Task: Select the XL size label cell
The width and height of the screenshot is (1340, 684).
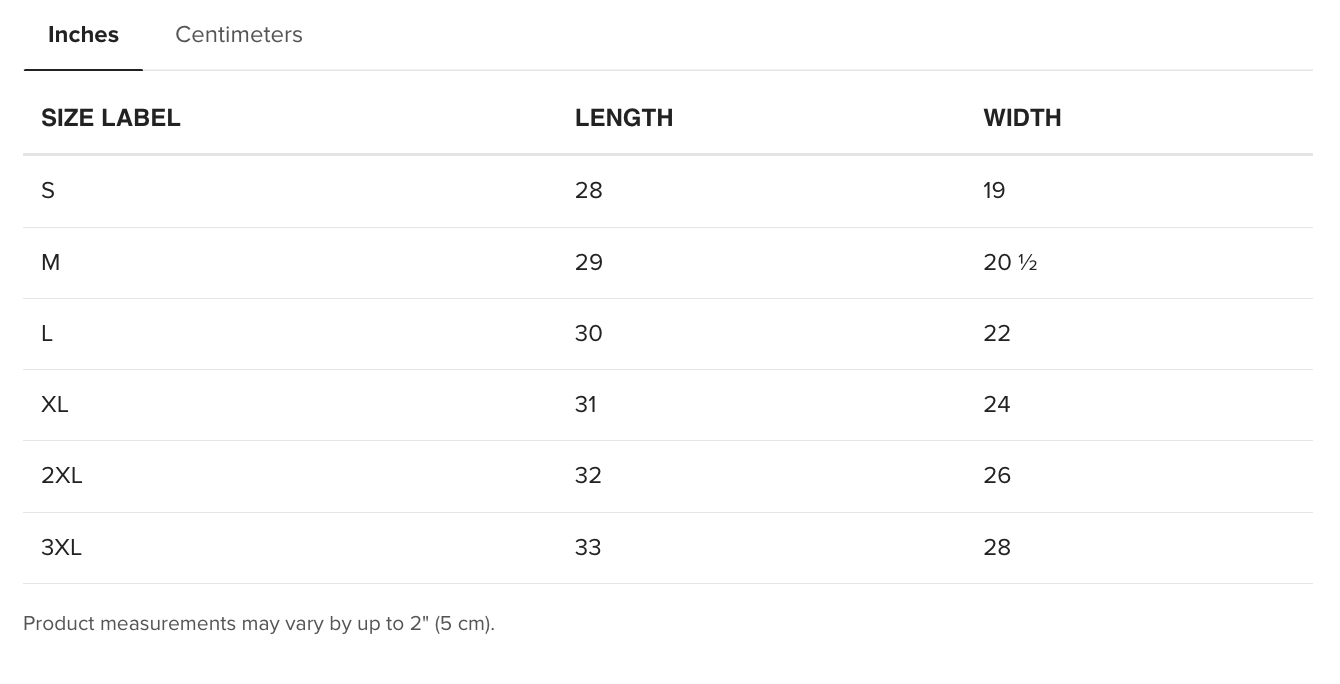Action: coord(55,405)
